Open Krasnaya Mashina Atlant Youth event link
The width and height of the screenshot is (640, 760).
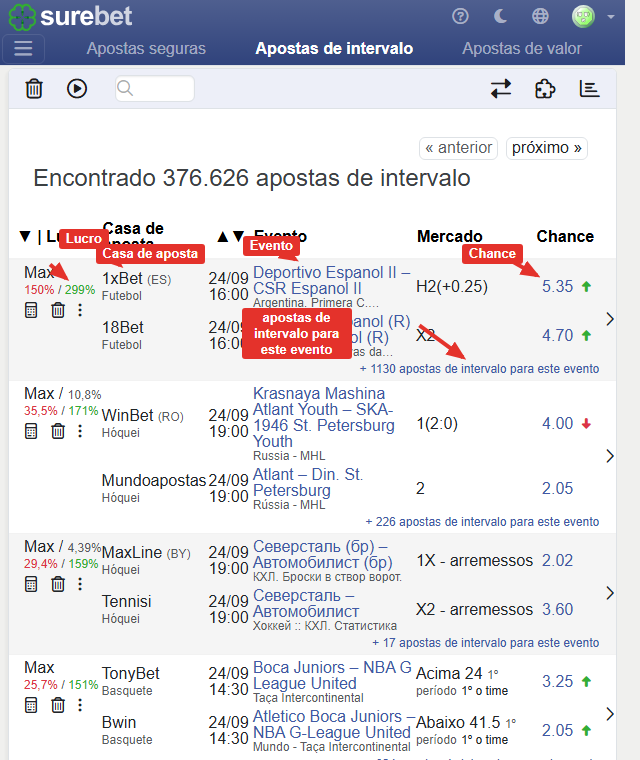pos(324,417)
